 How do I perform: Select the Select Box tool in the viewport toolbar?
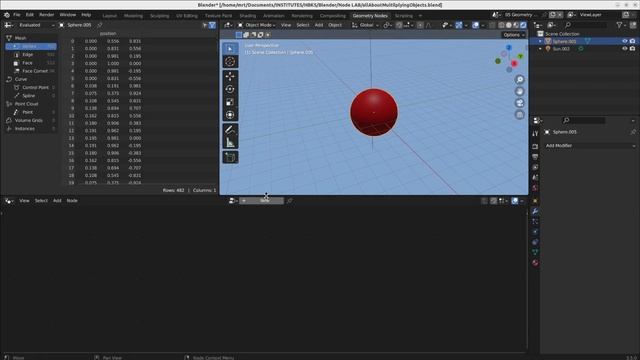230,49
